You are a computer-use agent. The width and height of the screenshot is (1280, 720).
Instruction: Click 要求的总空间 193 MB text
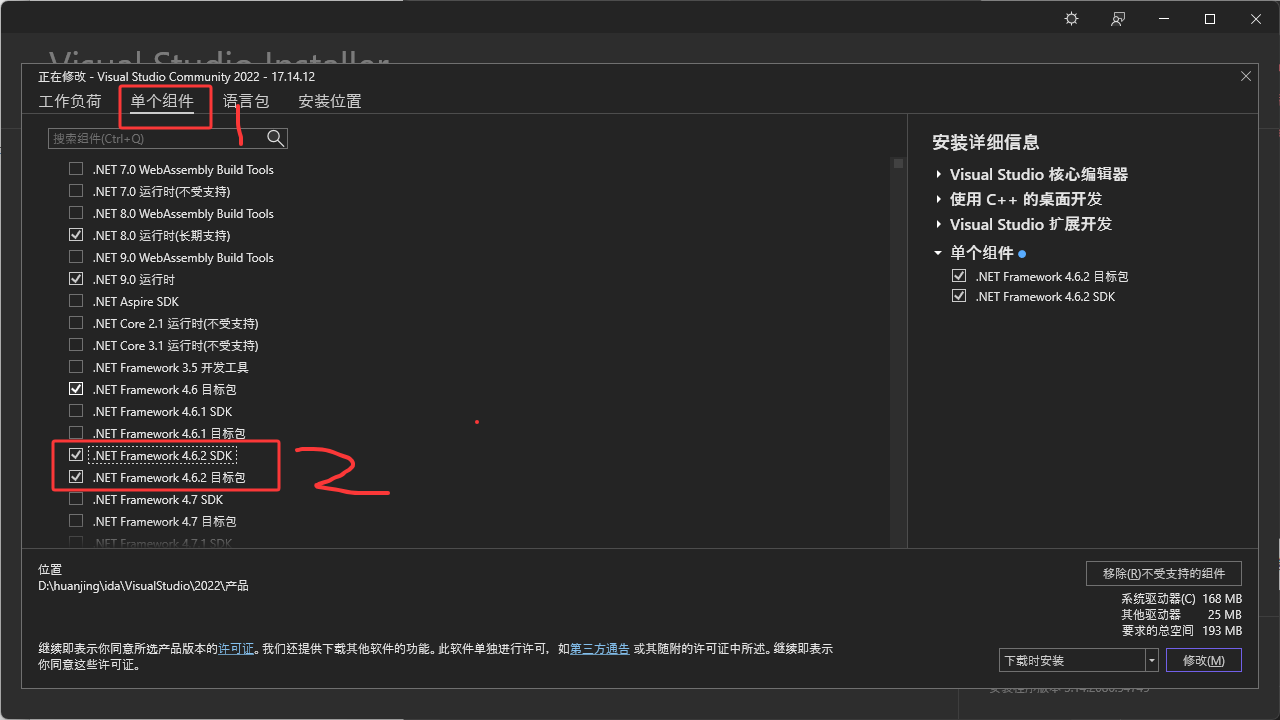point(1181,630)
